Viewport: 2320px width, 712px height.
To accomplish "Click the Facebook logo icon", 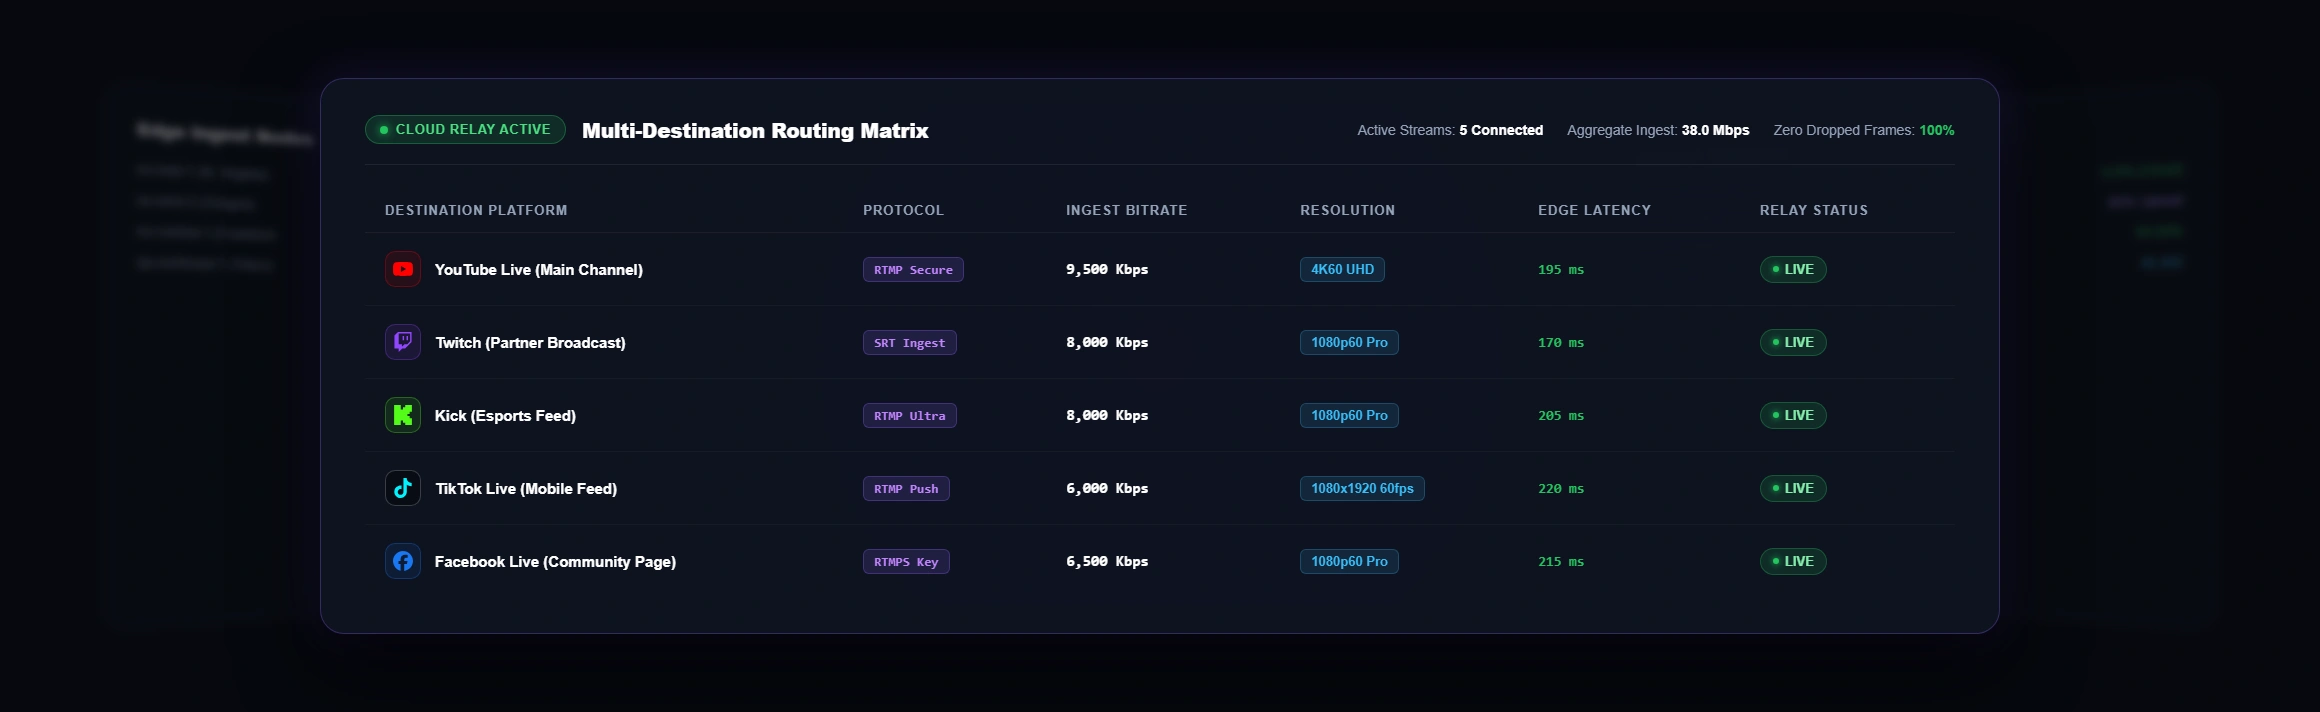I will coord(403,561).
